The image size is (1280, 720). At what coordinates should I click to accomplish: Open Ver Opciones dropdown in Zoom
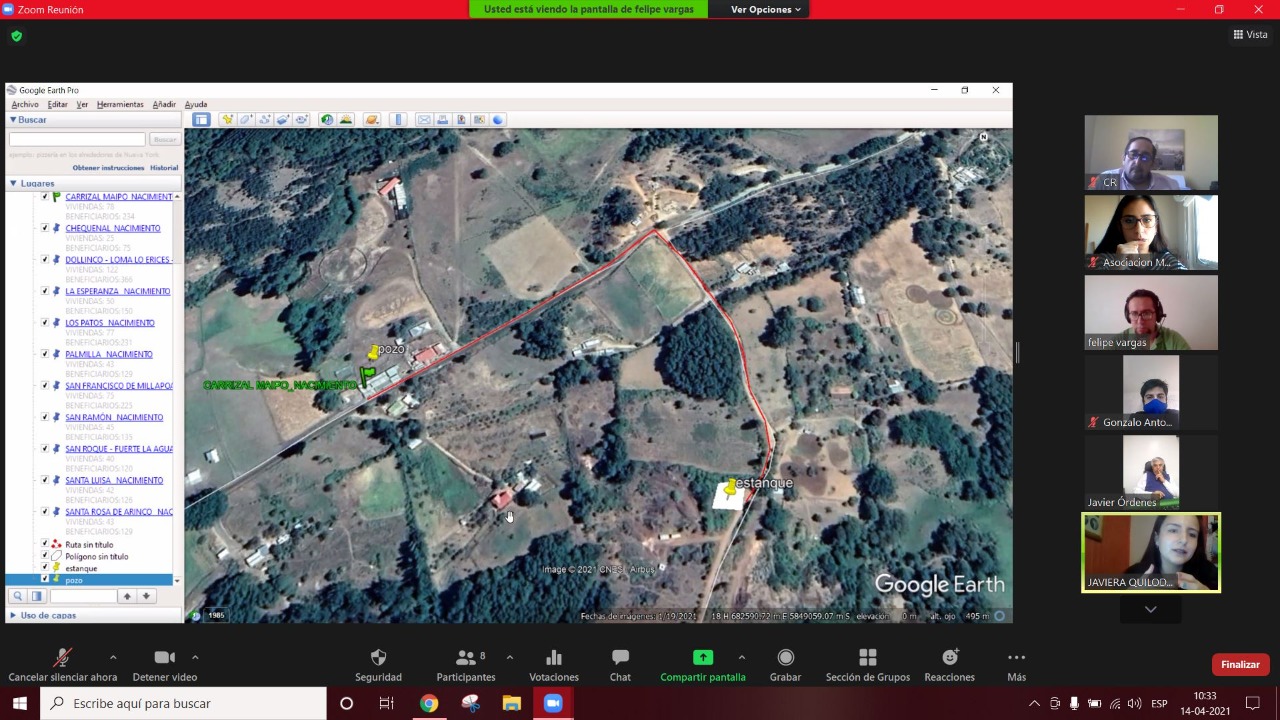pyautogui.click(x=765, y=9)
